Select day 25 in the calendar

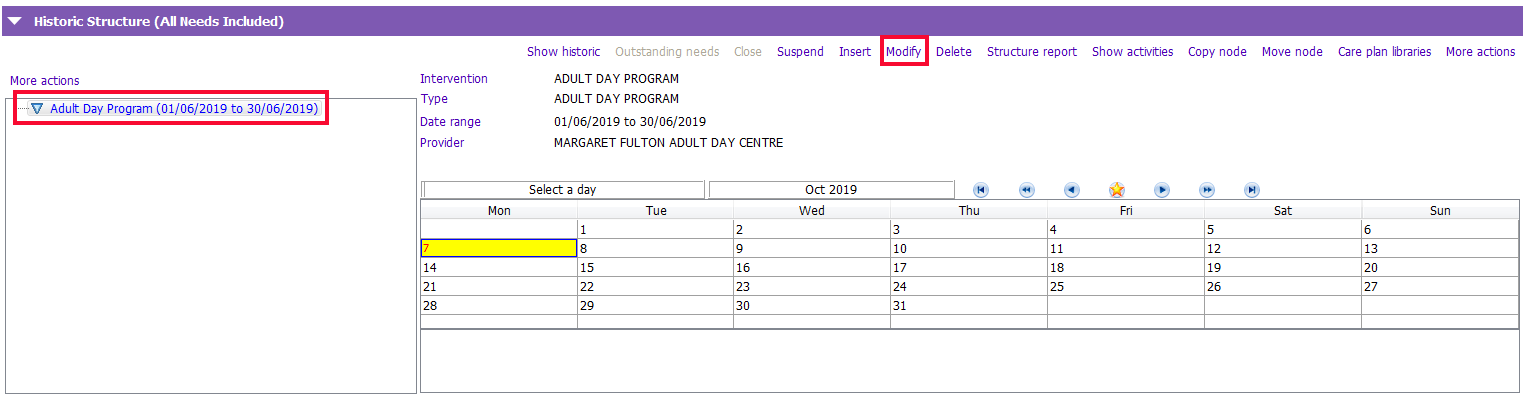pyautogui.click(x=1126, y=287)
